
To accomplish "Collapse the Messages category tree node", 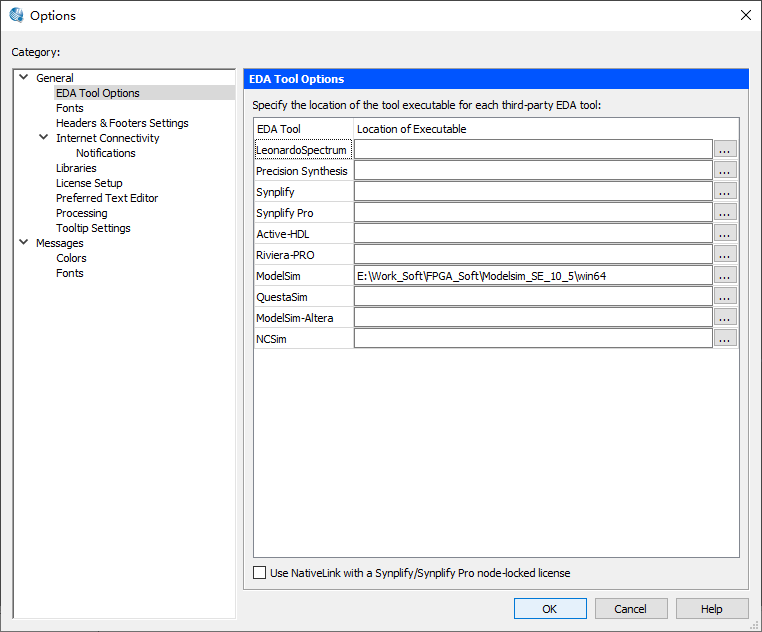I will pos(23,242).
